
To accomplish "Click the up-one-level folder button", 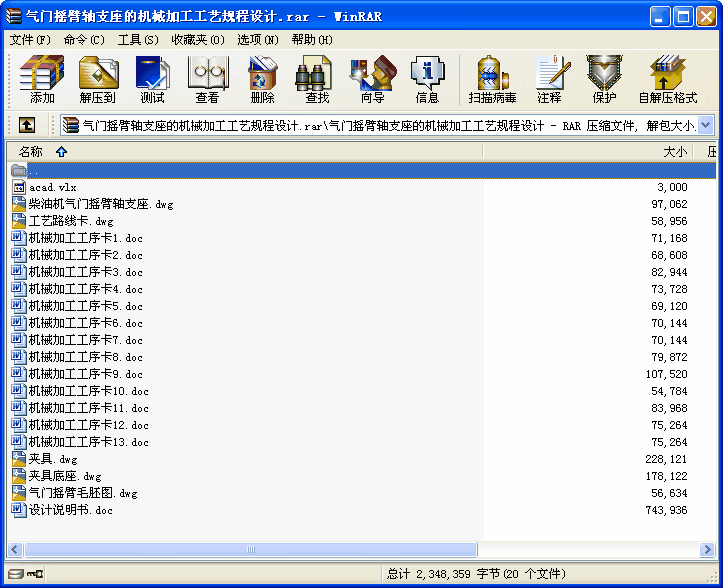I will 27,125.
